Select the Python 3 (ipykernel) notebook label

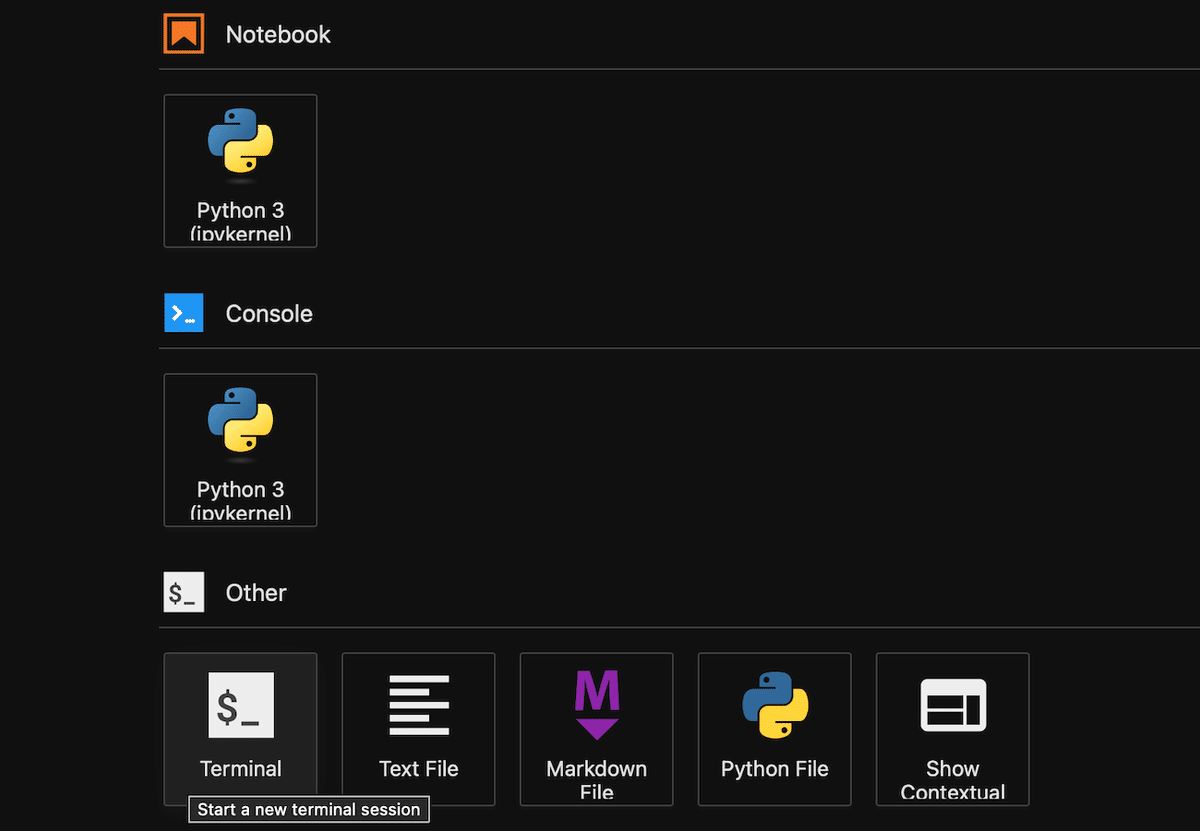[x=240, y=219]
